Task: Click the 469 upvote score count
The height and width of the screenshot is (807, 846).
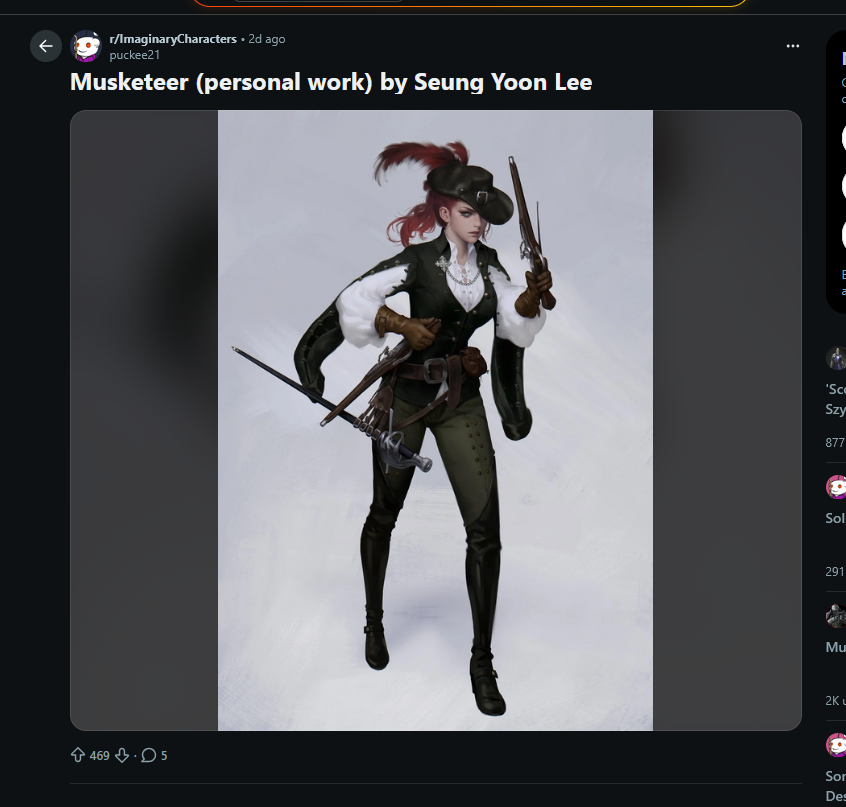Action: click(x=99, y=755)
